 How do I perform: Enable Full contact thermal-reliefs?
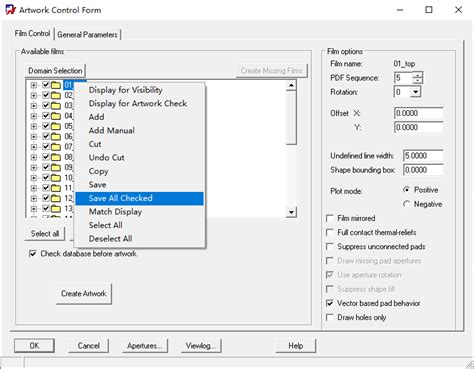point(330,232)
